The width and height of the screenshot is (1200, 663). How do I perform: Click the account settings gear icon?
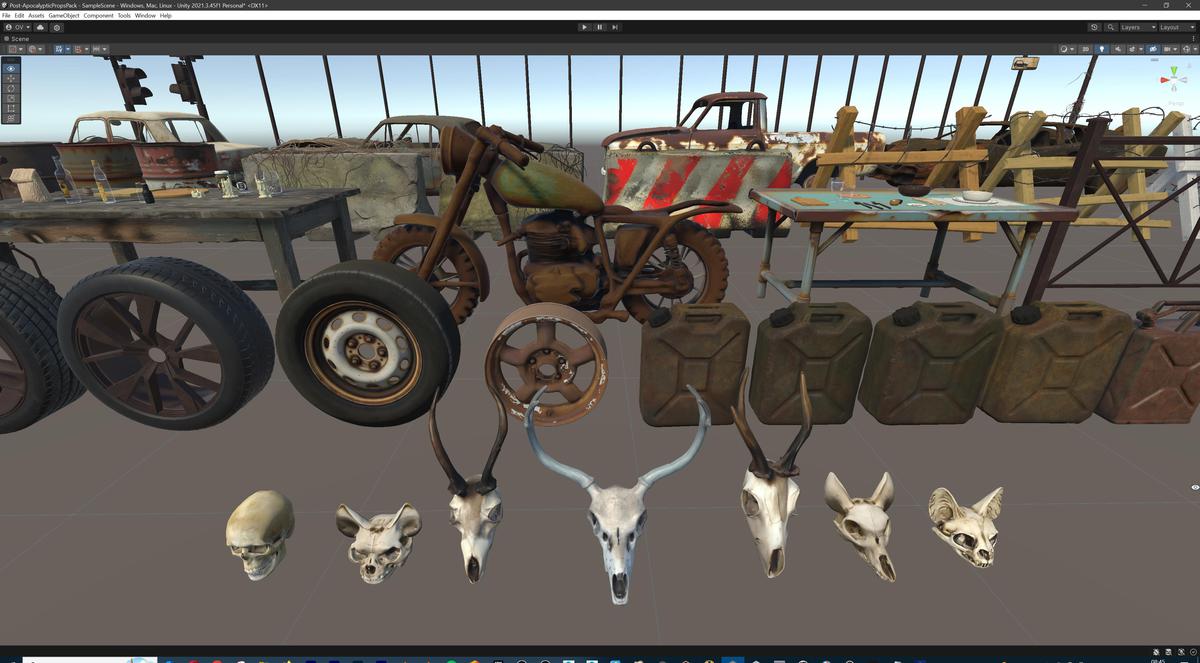pyautogui.click(x=57, y=27)
